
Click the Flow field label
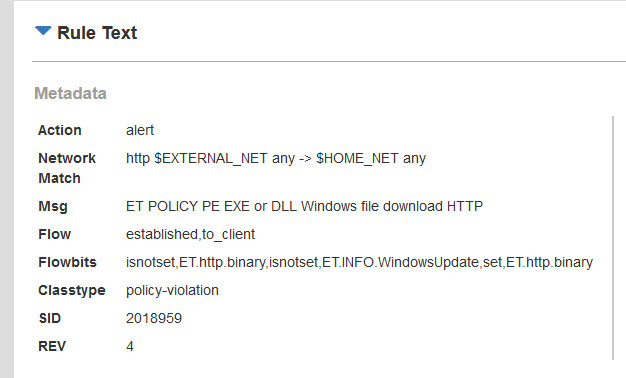point(54,234)
